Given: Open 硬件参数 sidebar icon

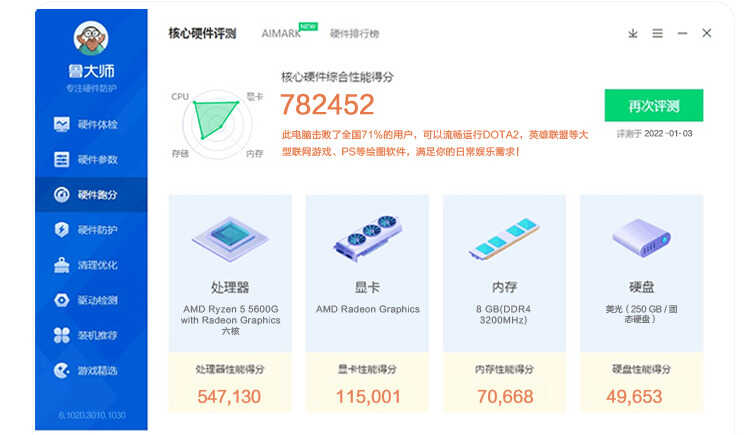Looking at the screenshot, I should pyautogui.click(x=61, y=160).
